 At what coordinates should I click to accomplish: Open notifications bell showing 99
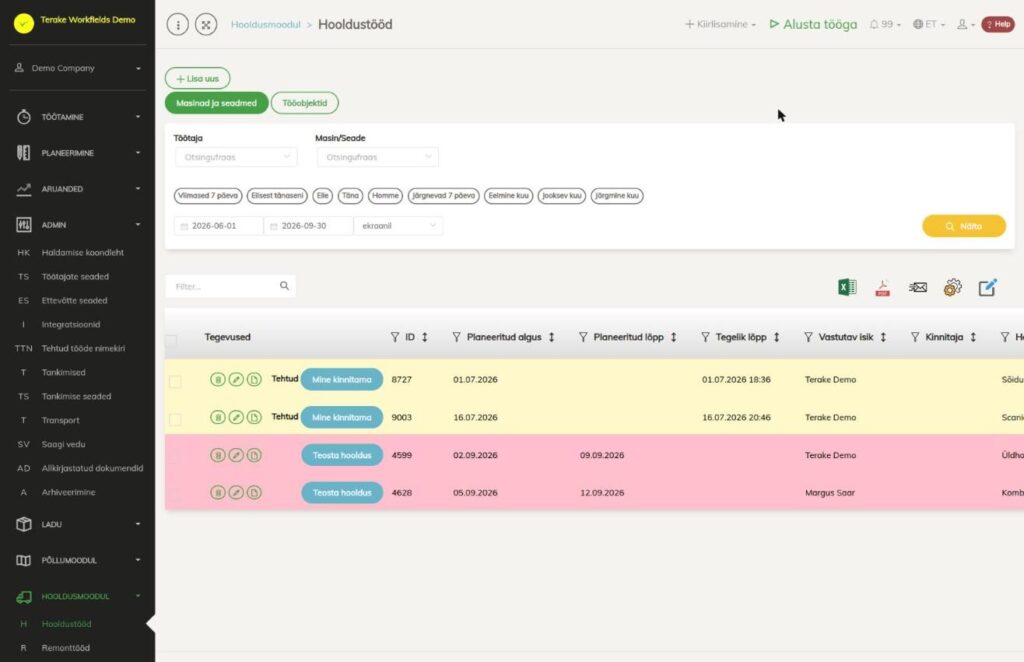point(884,24)
